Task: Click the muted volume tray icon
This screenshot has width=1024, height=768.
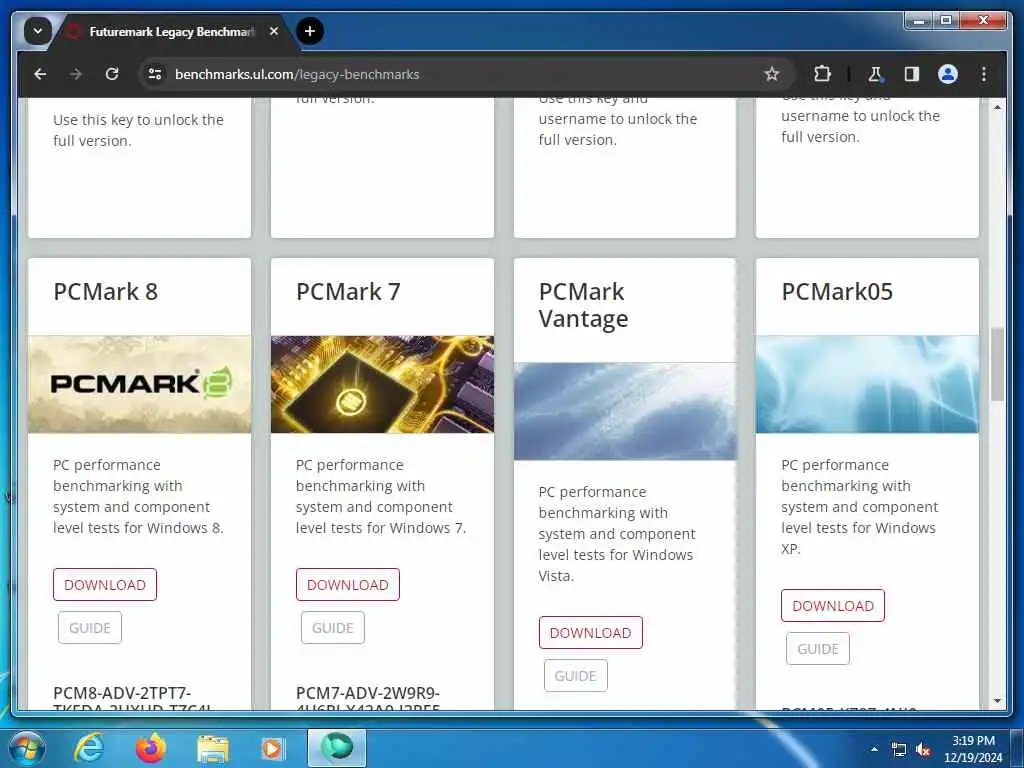Action: click(923, 750)
